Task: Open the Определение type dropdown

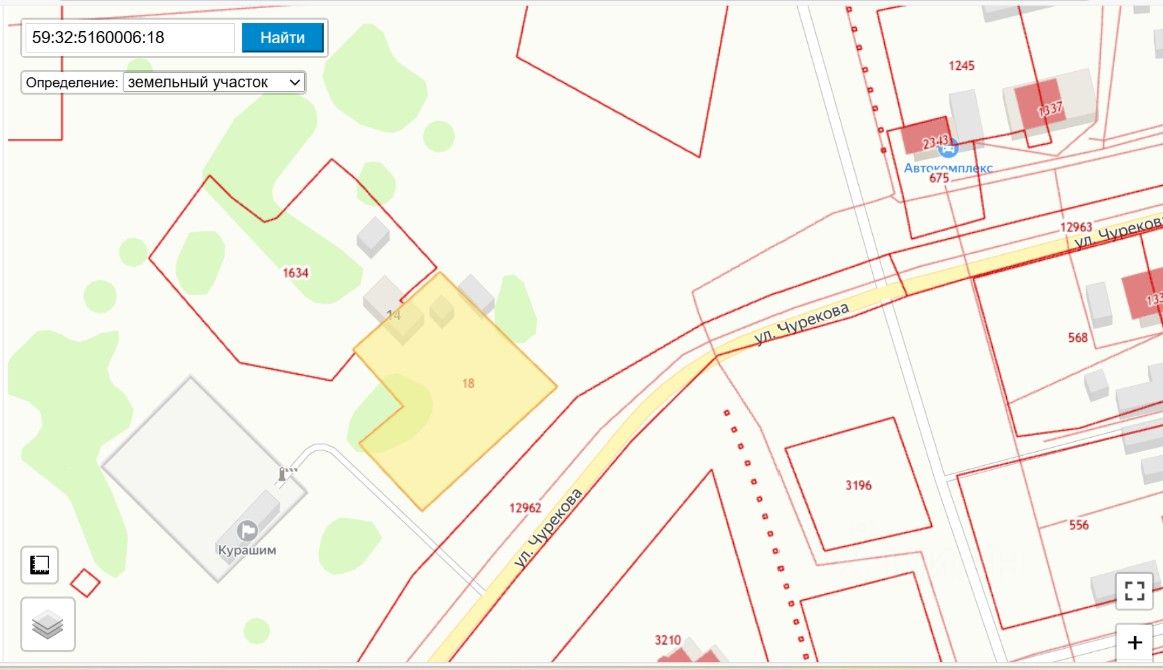Action: [214, 82]
